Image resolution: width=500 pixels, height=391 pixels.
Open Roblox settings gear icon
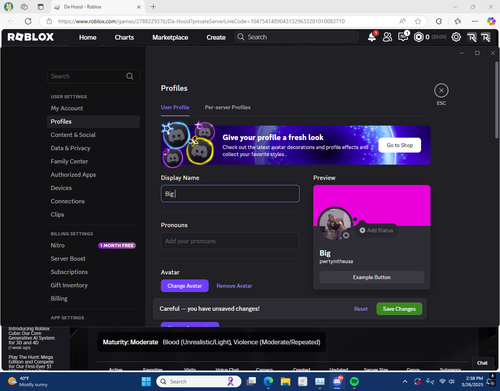tap(456, 37)
